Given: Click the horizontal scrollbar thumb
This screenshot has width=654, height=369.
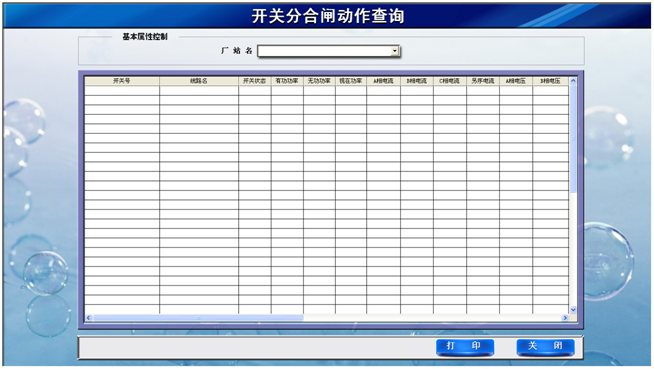Looking at the screenshot, I should click(x=198, y=318).
